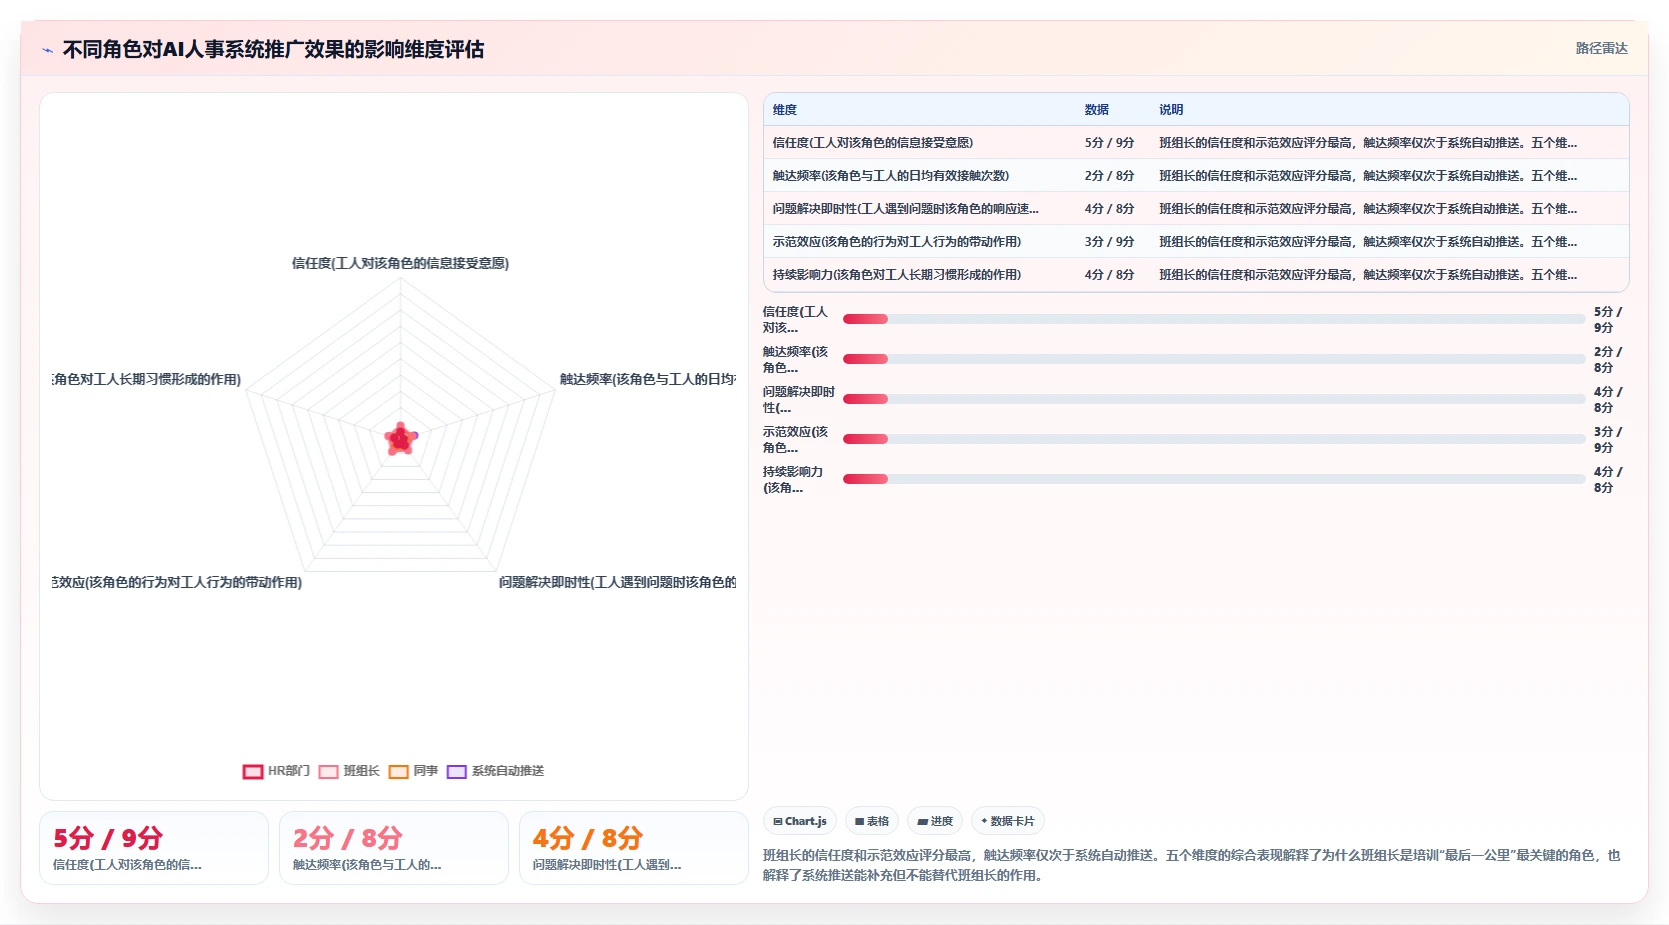The image size is (1669, 925).
Task: Click the 2分 / 8分 table cell
Action: point(1109,176)
